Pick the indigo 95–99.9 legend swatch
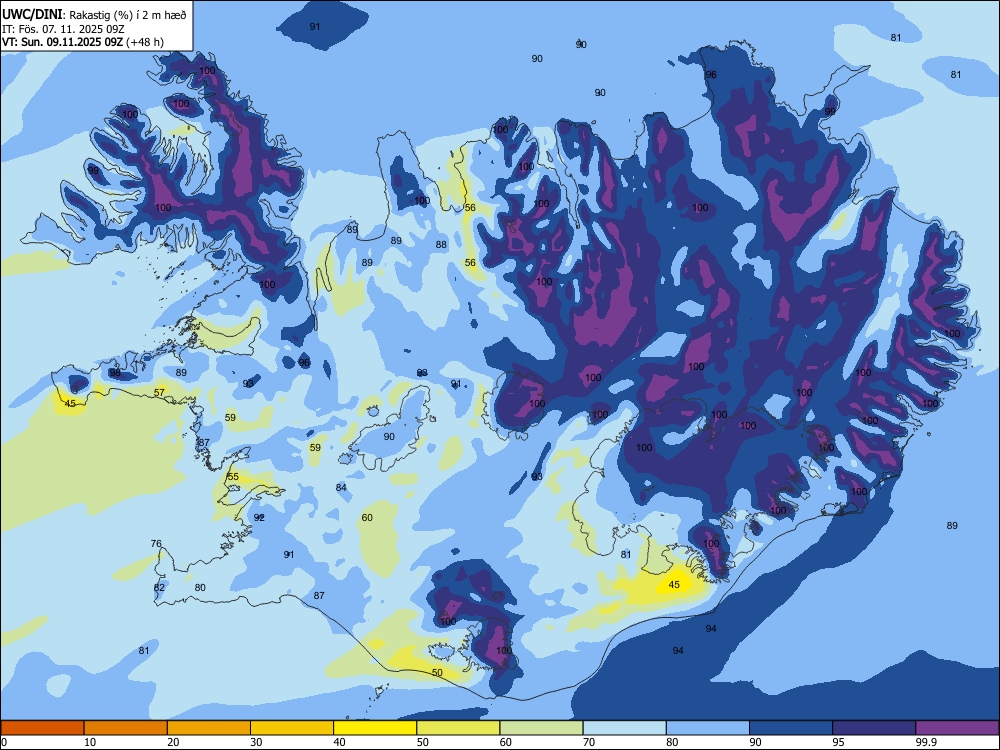The width and height of the screenshot is (1000, 750). click(874, 728)
